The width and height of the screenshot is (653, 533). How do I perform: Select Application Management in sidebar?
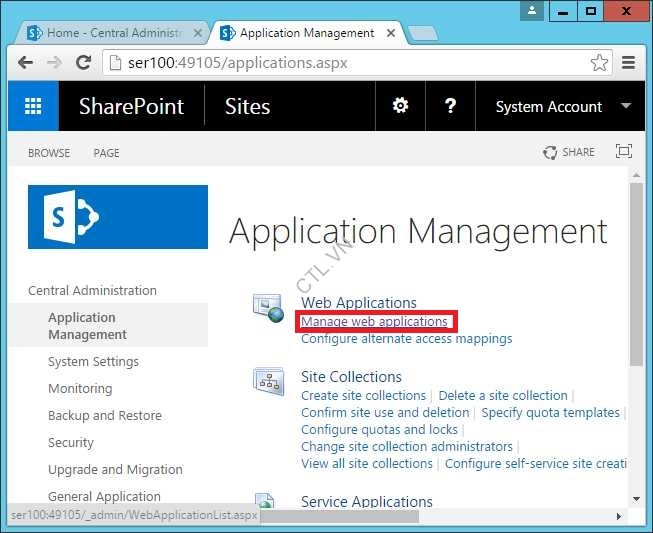pos(87,326)
